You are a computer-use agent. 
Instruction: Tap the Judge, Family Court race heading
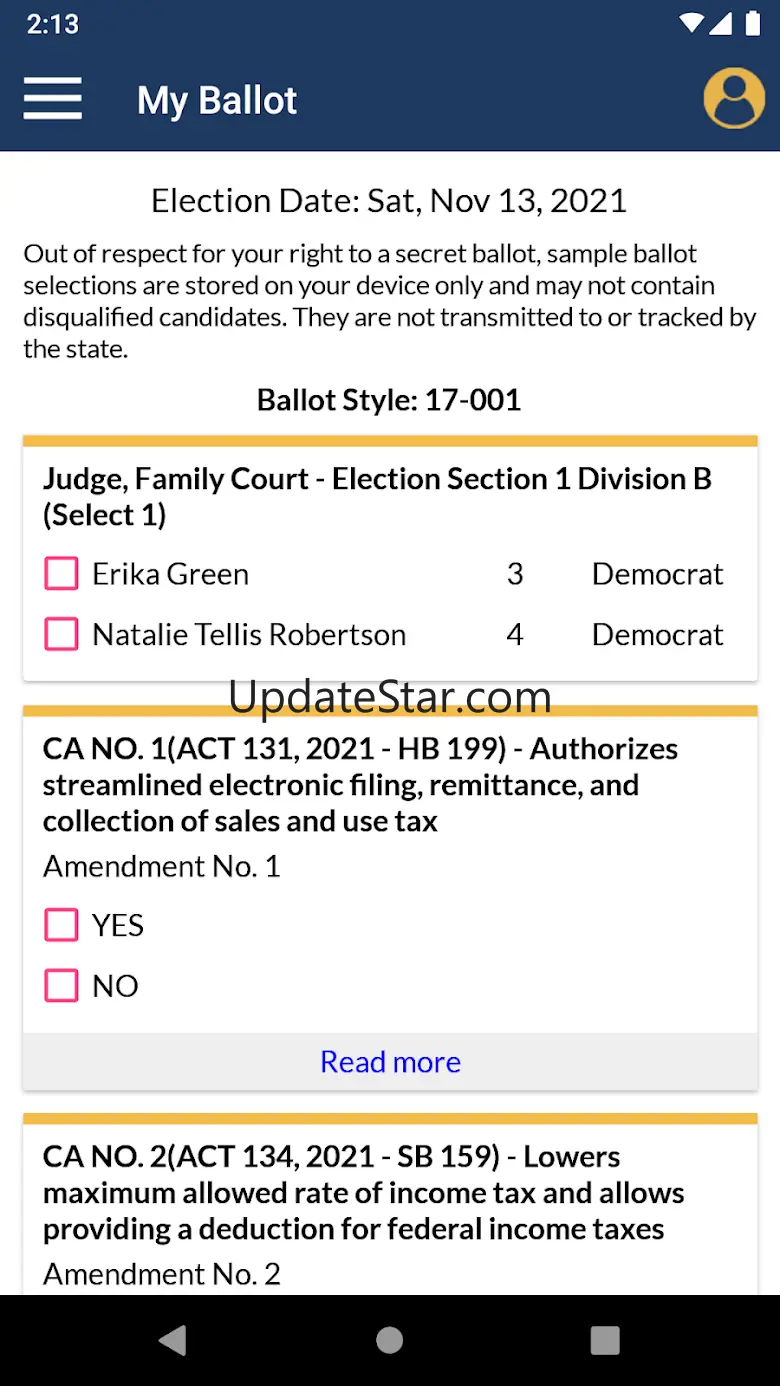pyautogui.click(x=377, y=496)
